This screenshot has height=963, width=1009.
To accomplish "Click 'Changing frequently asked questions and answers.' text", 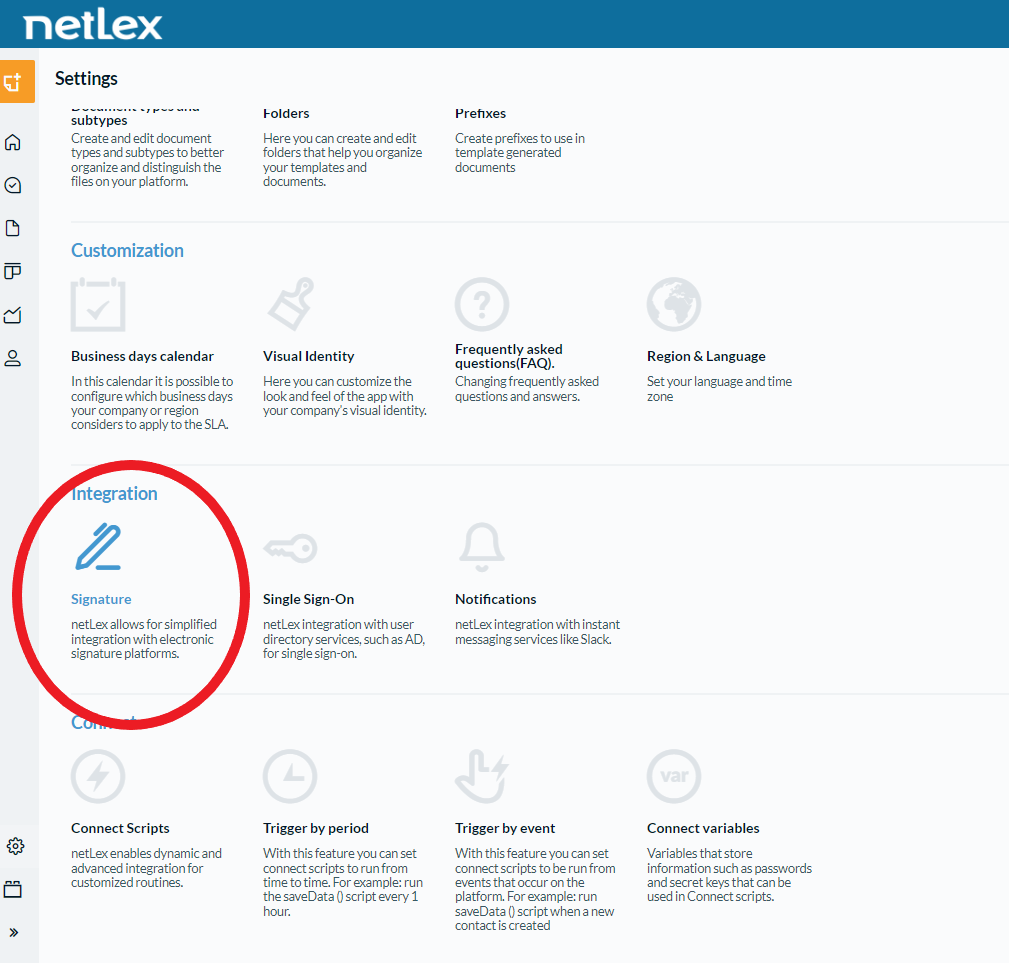I will [x=527, y=389].
